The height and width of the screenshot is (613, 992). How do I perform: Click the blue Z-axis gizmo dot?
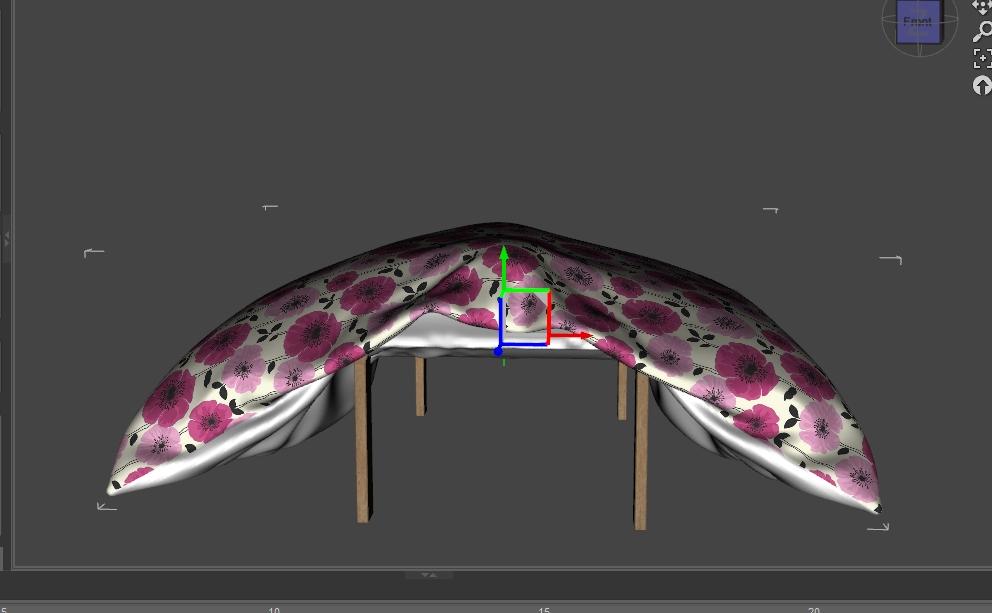pos(498,350)
